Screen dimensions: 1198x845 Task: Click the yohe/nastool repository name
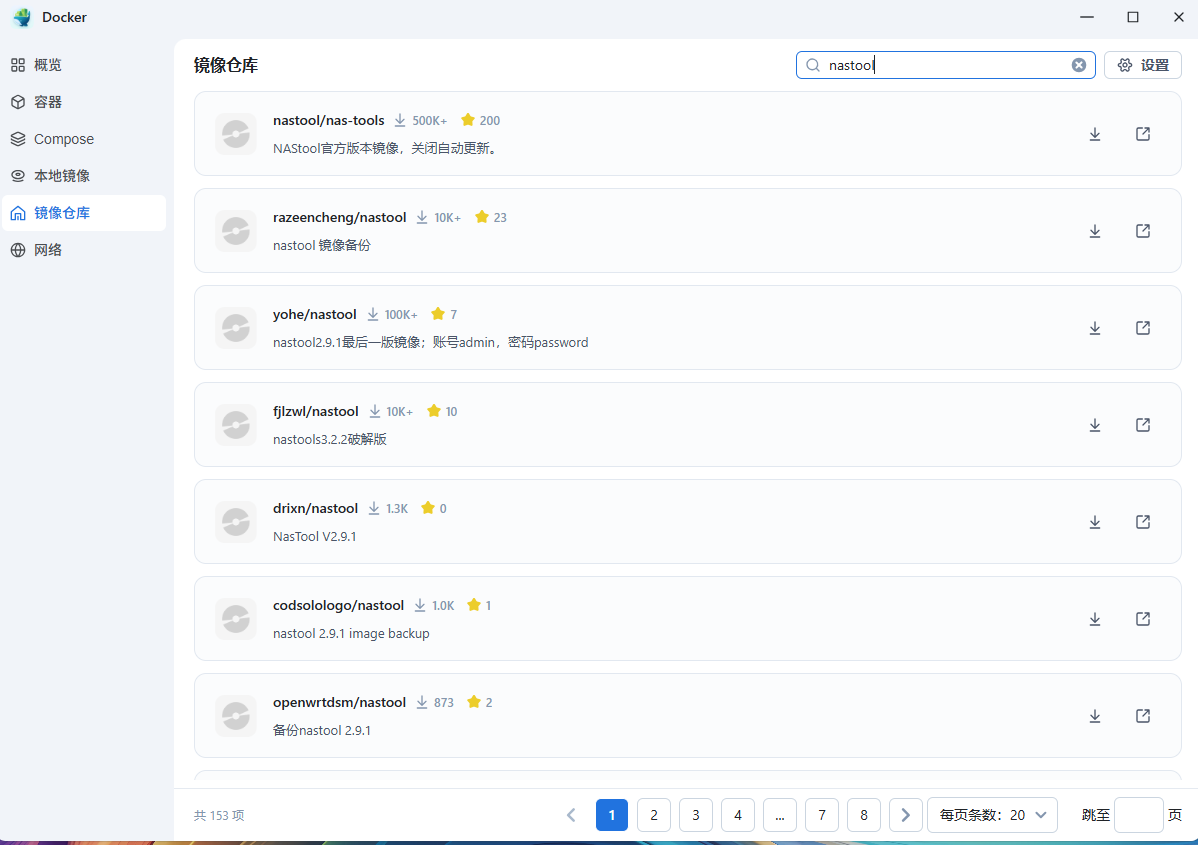click(x=315, y=314)
